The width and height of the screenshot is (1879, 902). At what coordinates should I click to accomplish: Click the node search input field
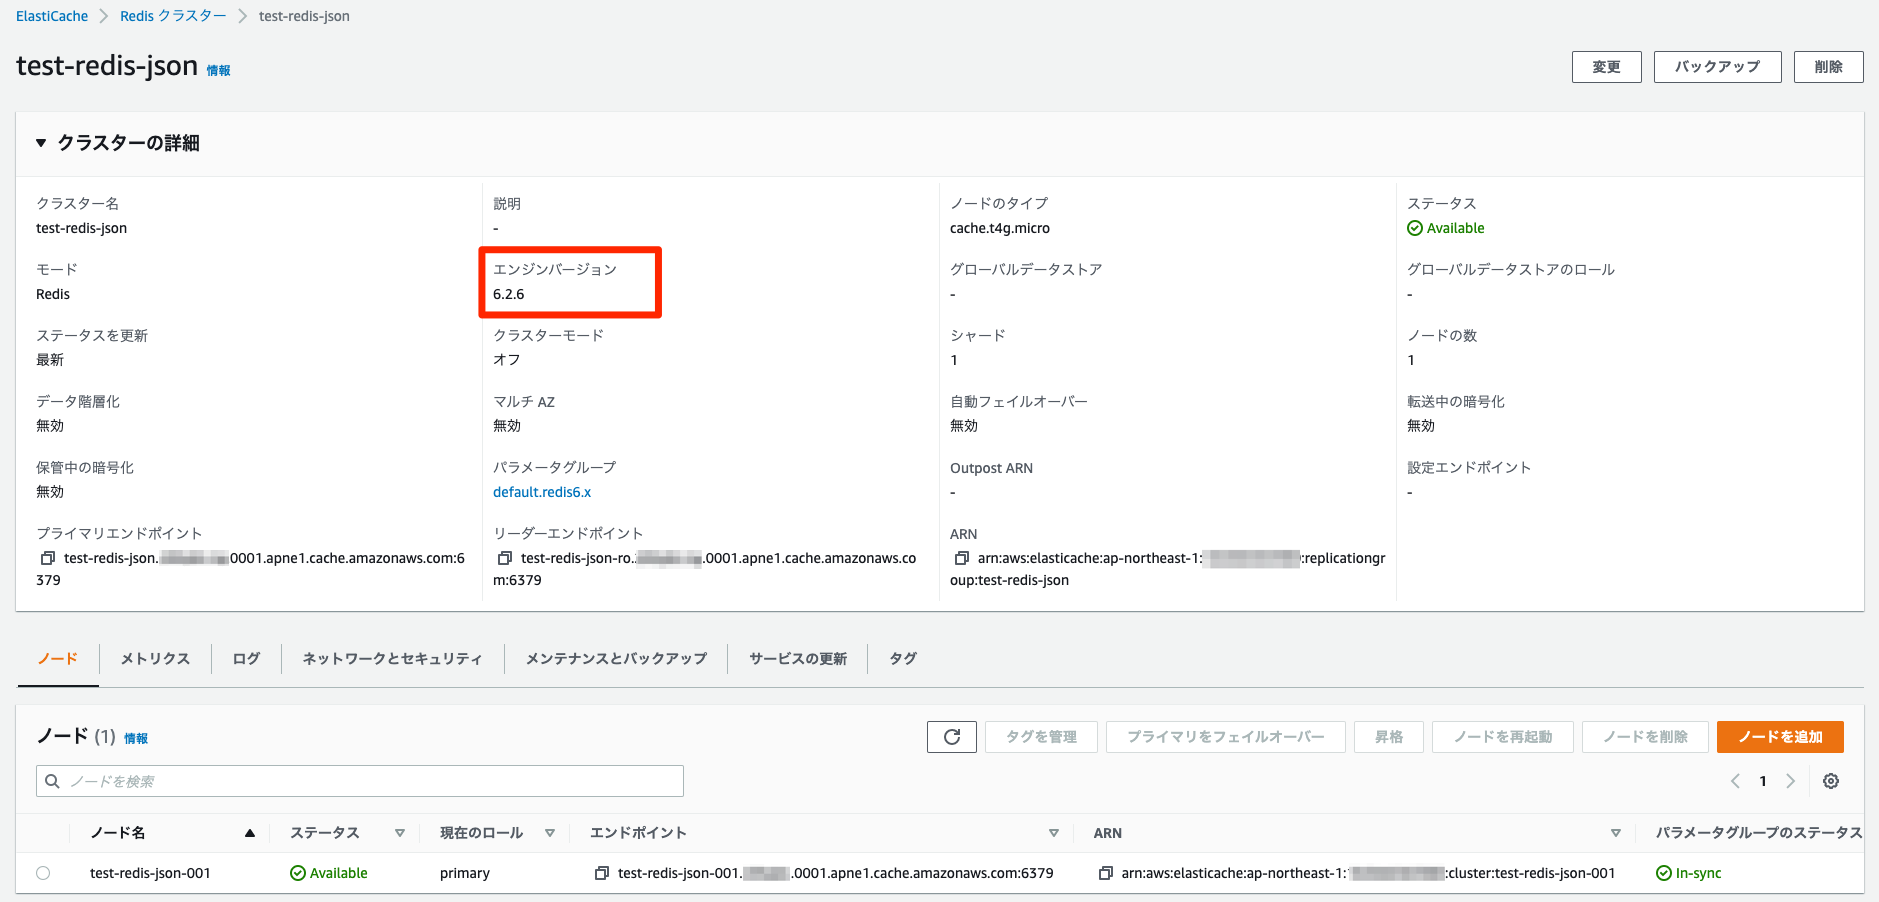pyautogui.click(x=359, y=781)
